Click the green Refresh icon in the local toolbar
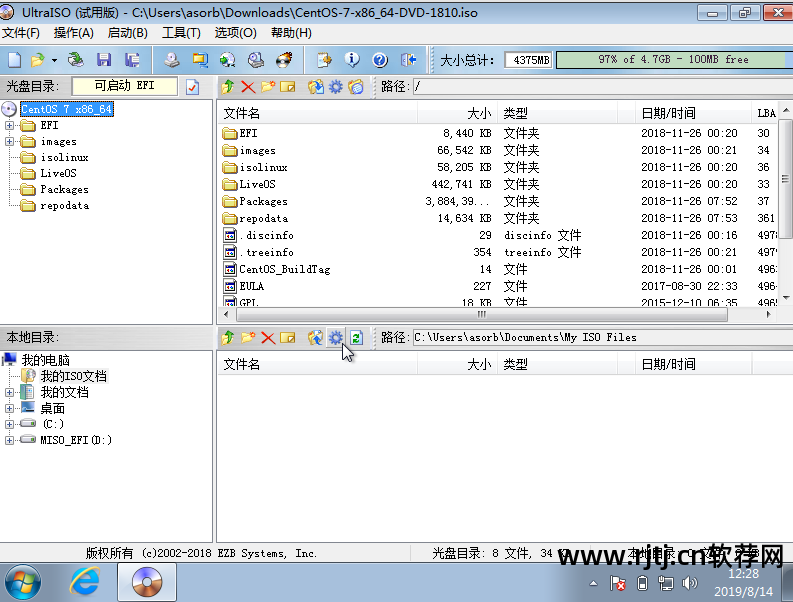 357,337
